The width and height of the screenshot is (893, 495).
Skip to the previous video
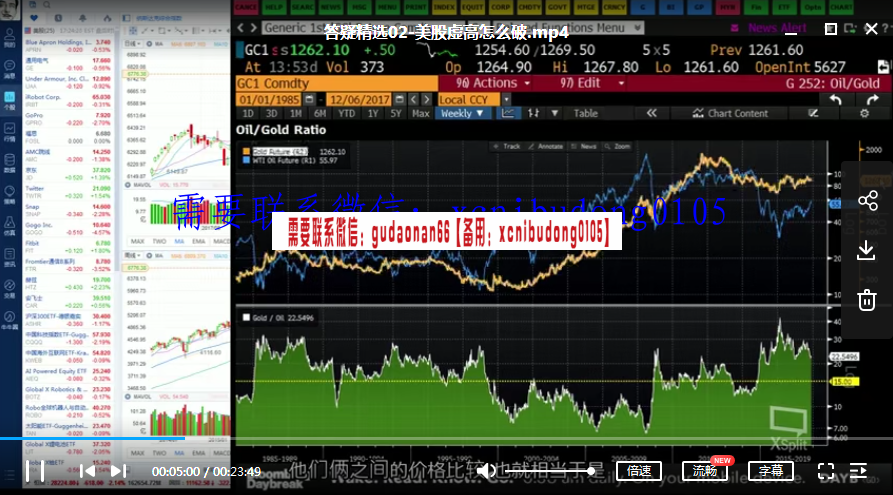pyautogui.click(x=87, y=471)
